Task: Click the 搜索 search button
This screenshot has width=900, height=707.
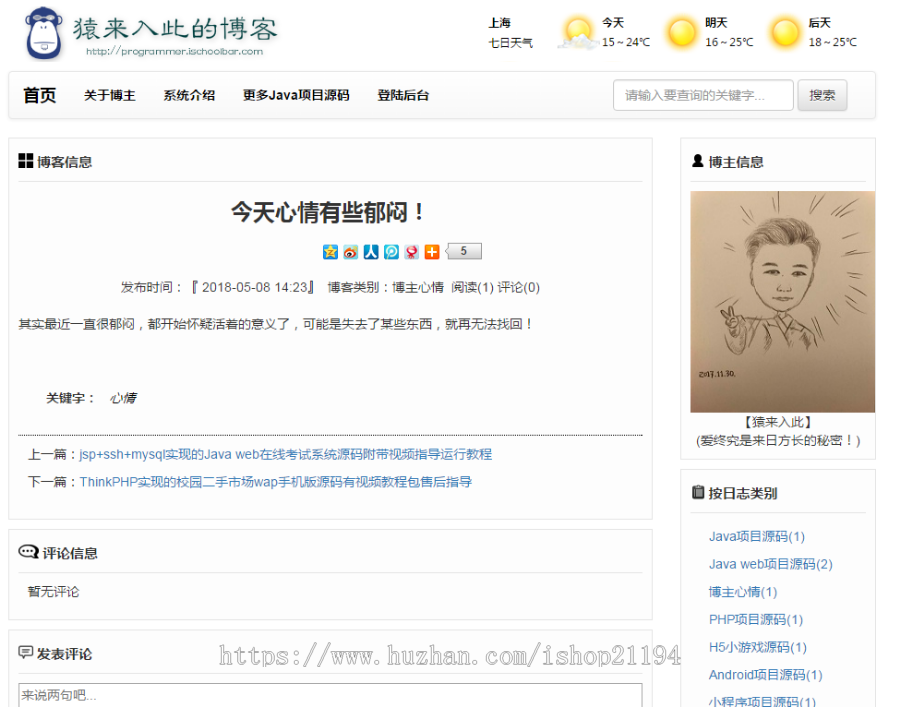Action: pyautogui.click(x=822, y=95)
